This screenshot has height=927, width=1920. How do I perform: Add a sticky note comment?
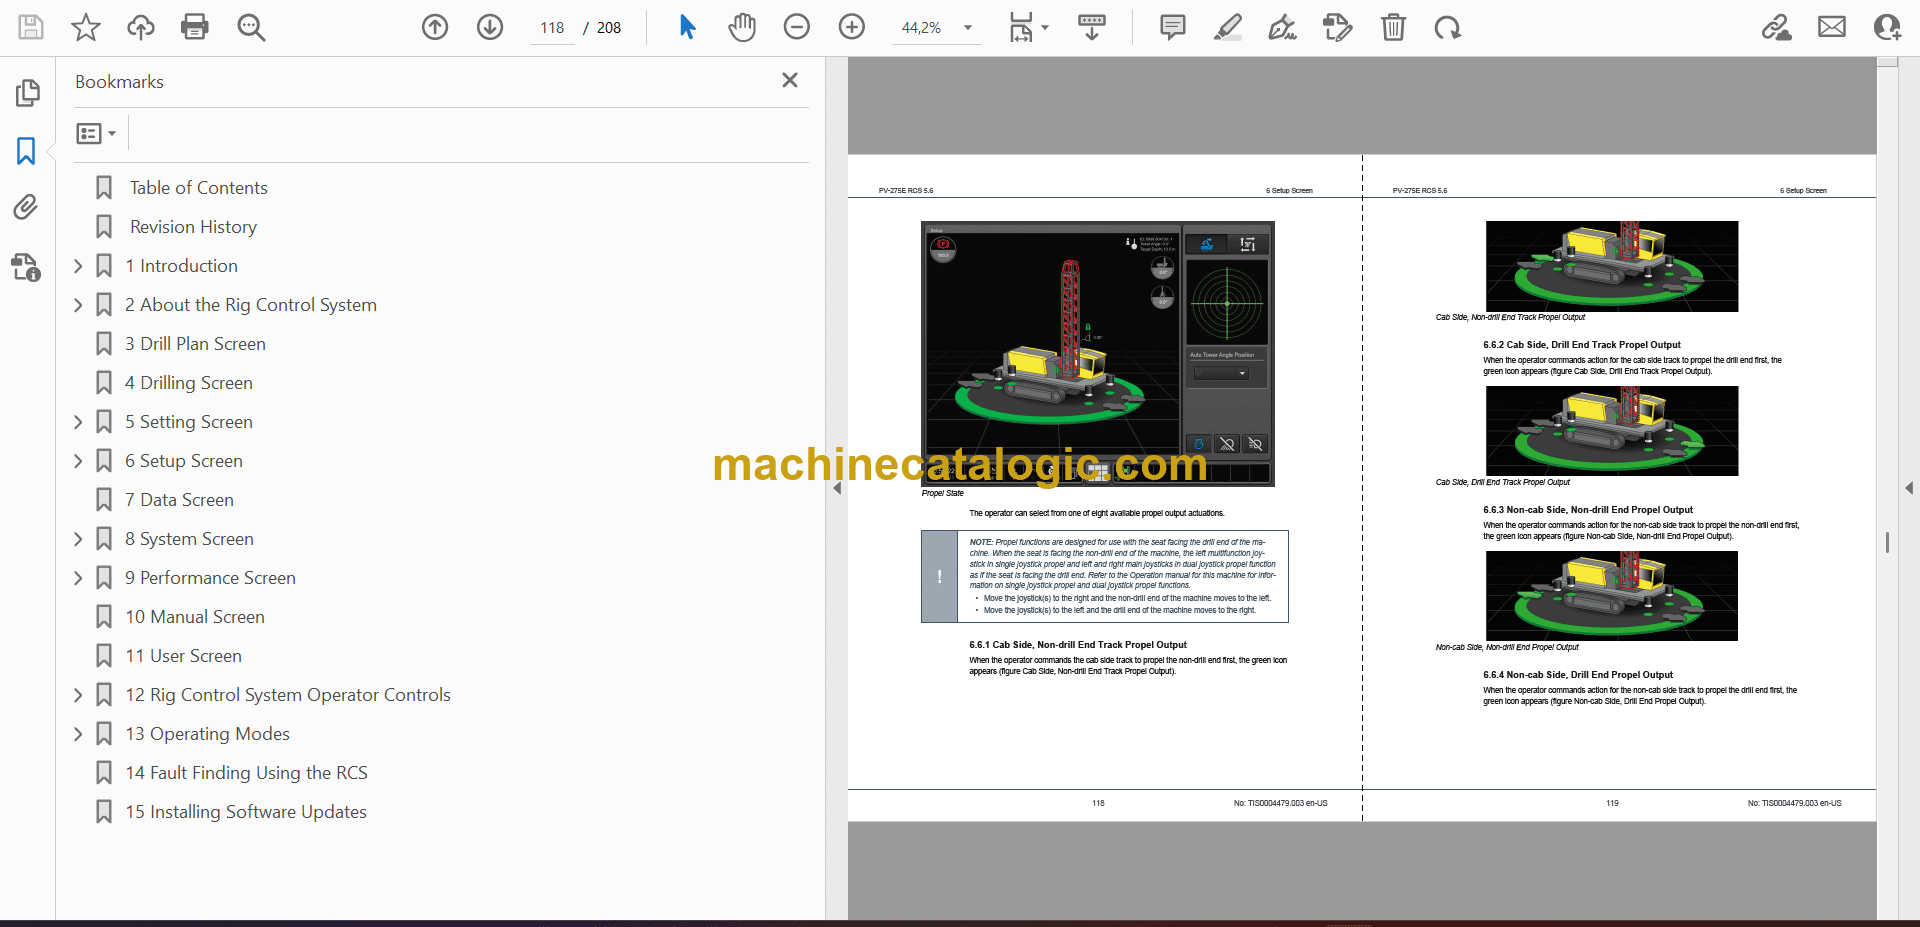point(1172,27)
